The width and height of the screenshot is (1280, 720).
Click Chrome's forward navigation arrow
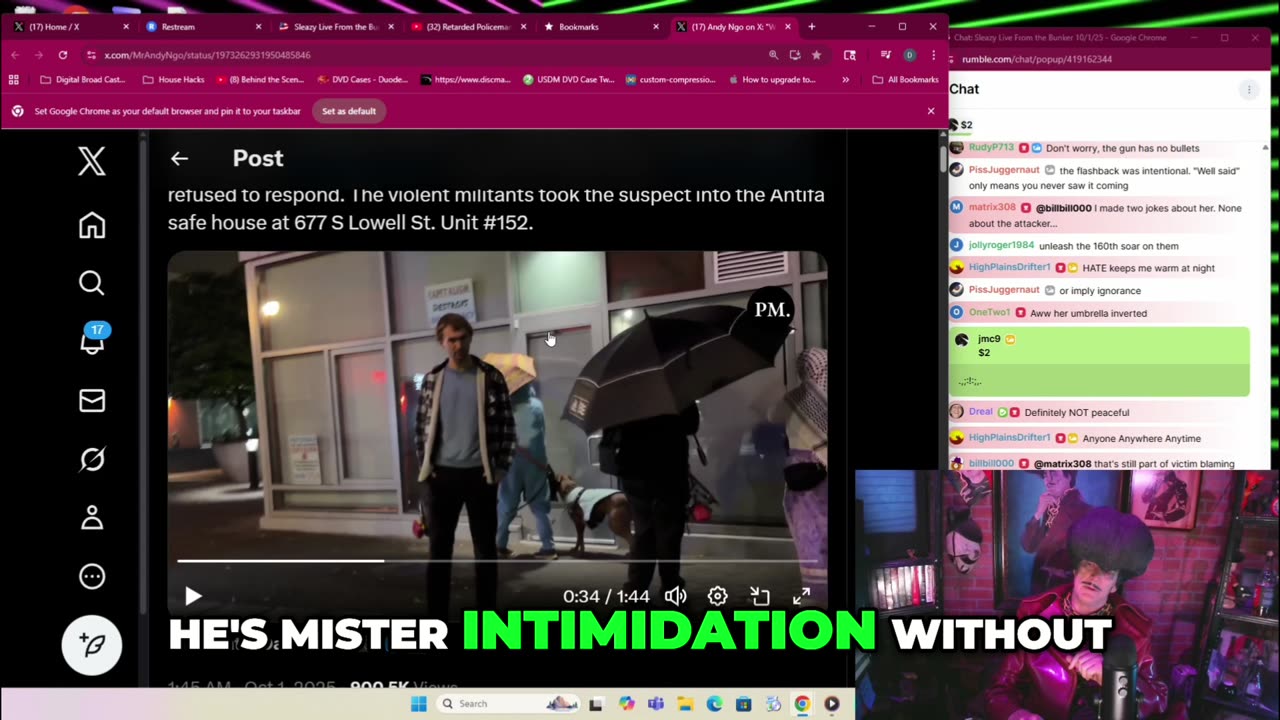(x=39, y=55)
